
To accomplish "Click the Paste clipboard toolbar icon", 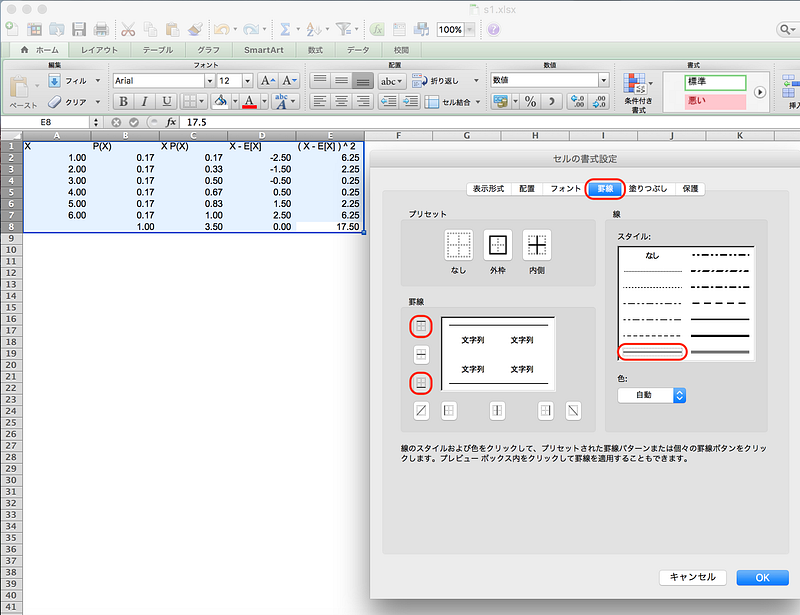I will (172, 29).
